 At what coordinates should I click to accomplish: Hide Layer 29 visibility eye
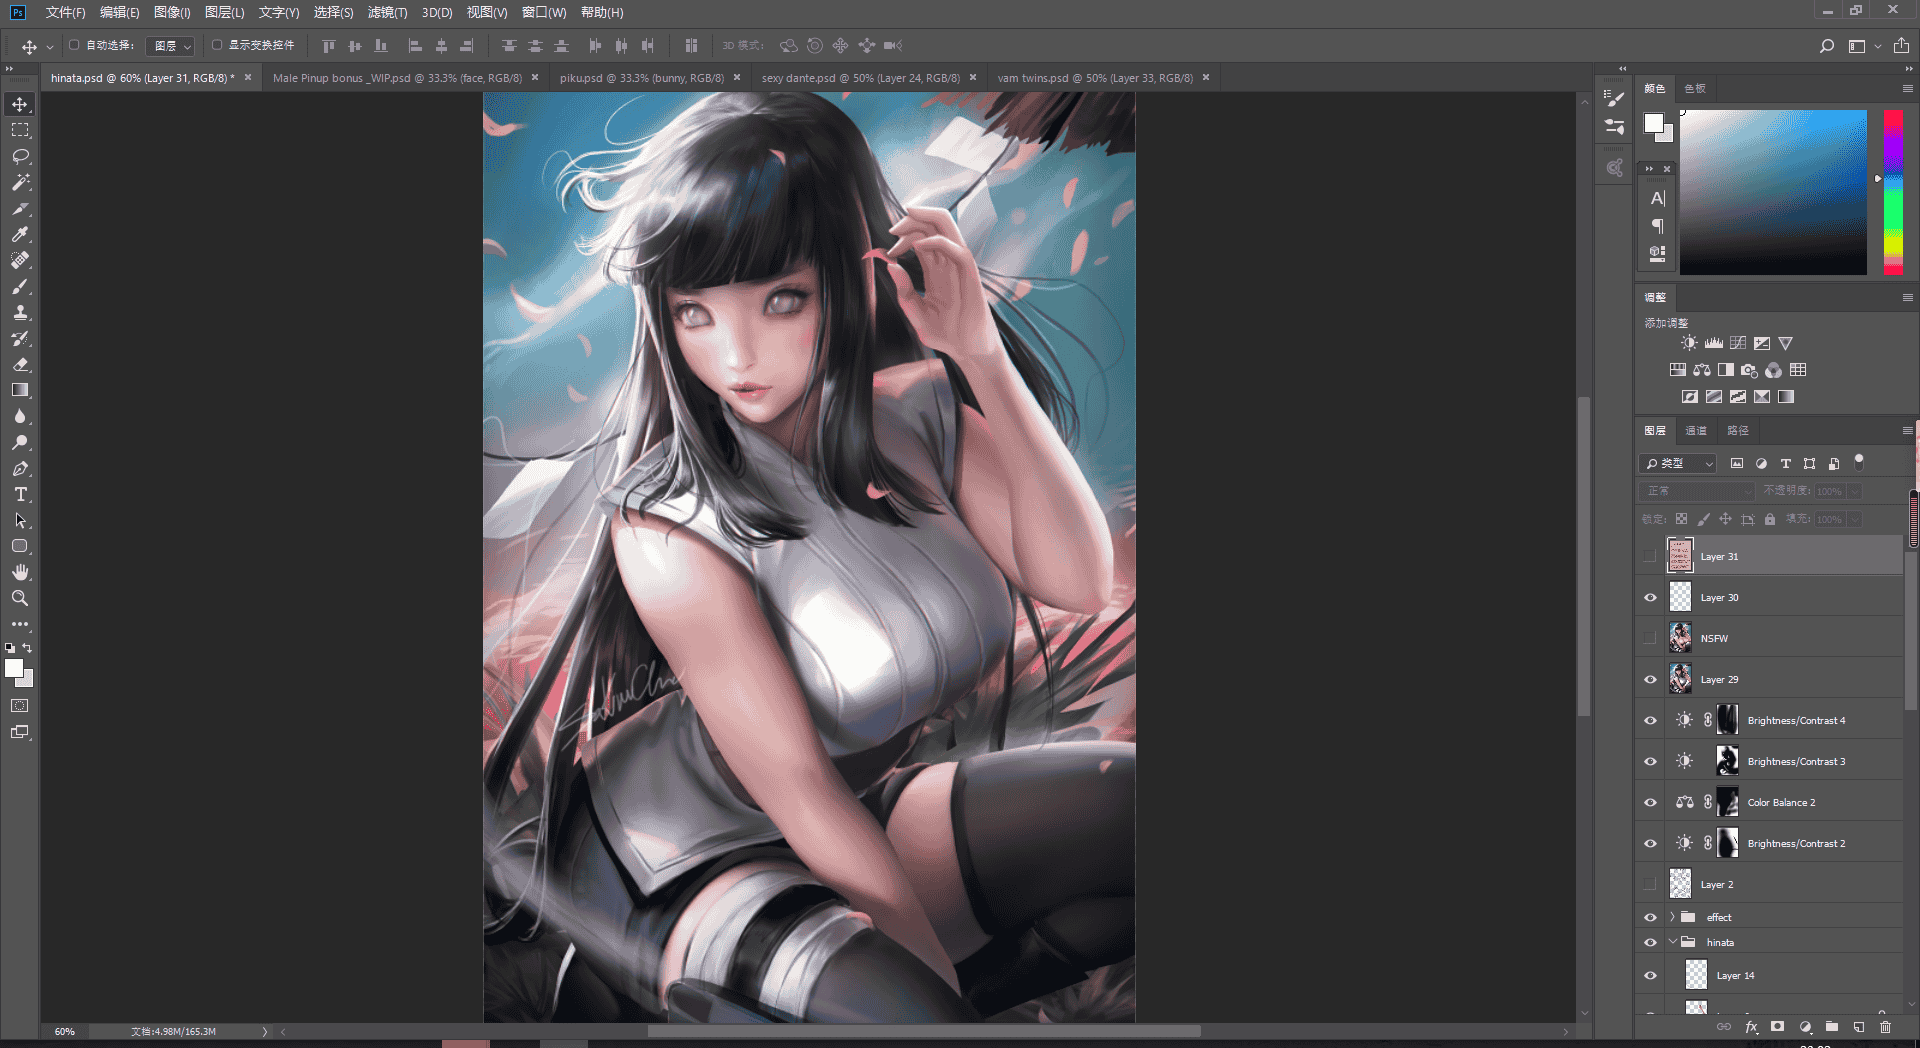point(1650,680)
